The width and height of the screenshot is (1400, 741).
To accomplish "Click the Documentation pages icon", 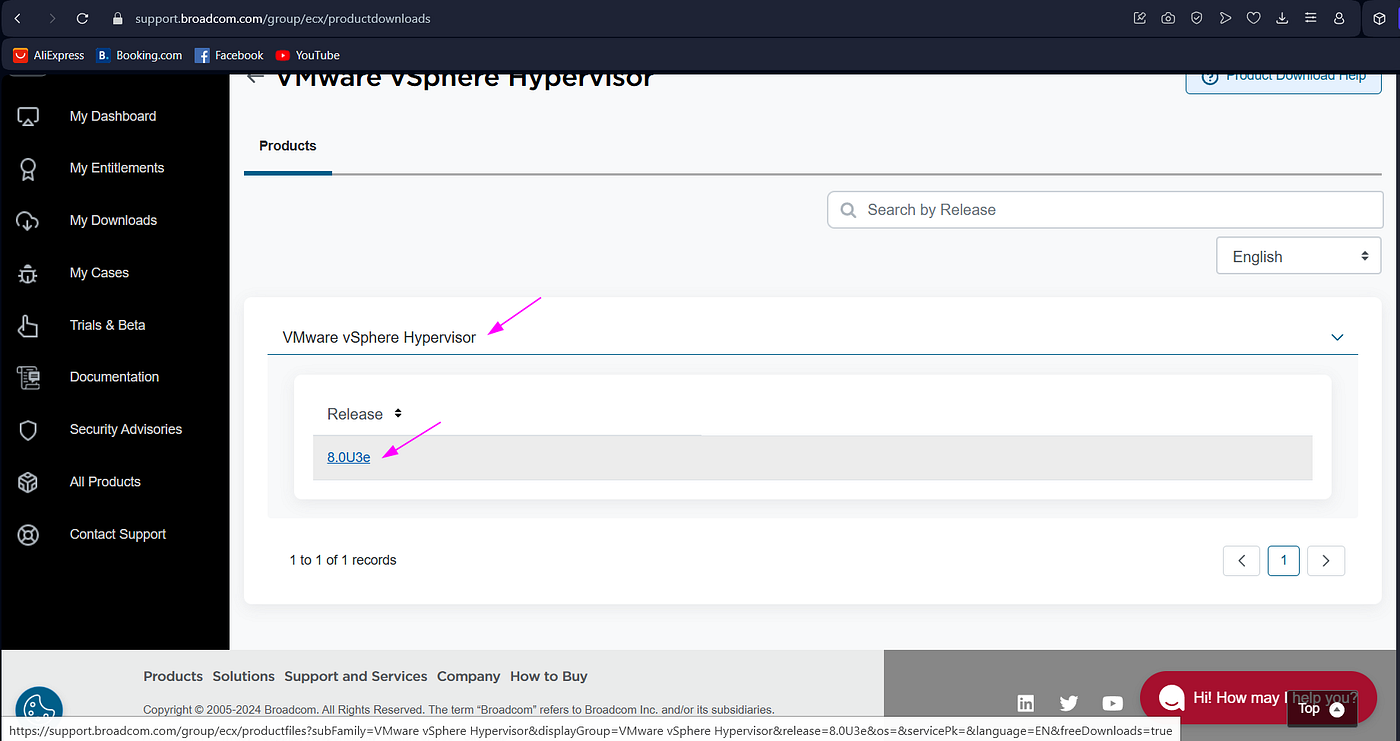I will [x=28, y=378].
